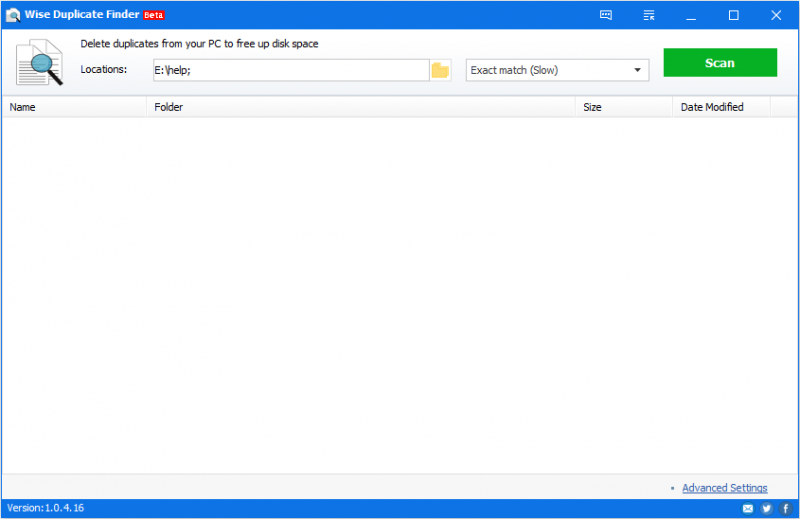Expand the Exact match (Slow) dropdown
The image size is (800, 519).
[557, 70]
